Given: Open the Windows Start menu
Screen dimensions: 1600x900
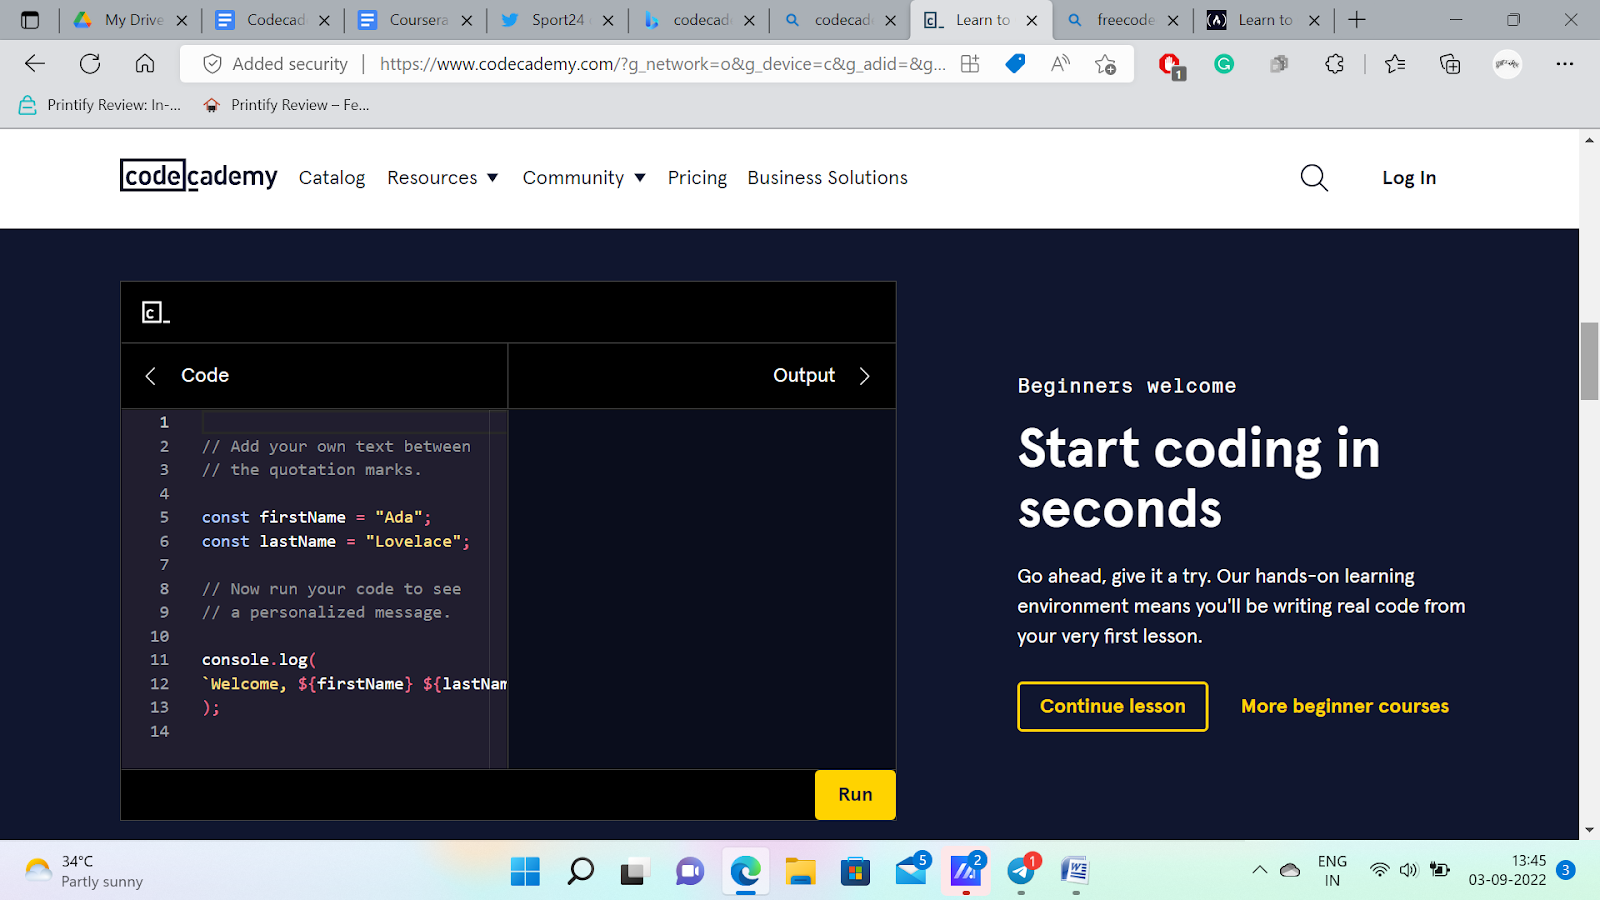Looking at the screenshot, I should pyautogui.click(x=525, y=871).
